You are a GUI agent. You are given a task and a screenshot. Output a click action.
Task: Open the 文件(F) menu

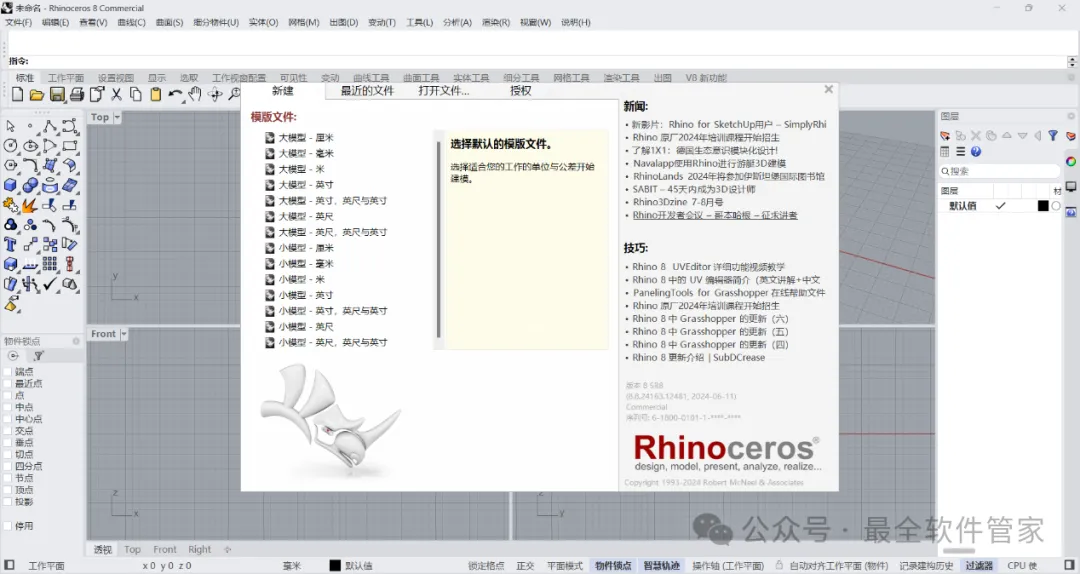pos(19,22)
